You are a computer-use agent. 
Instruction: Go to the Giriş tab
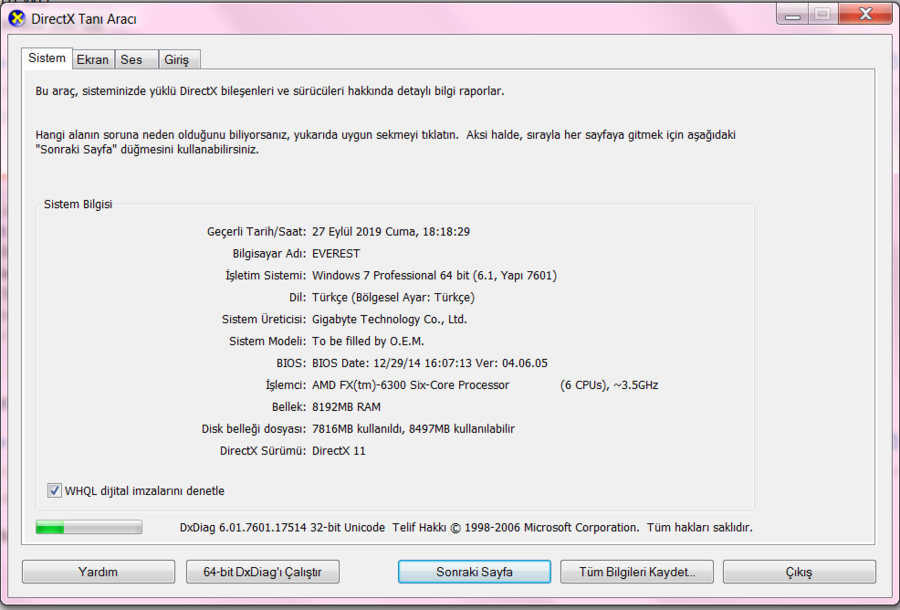point(179,60)
